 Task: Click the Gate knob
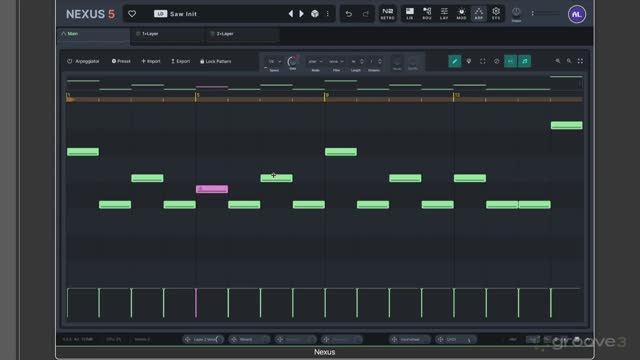(292, 62)
